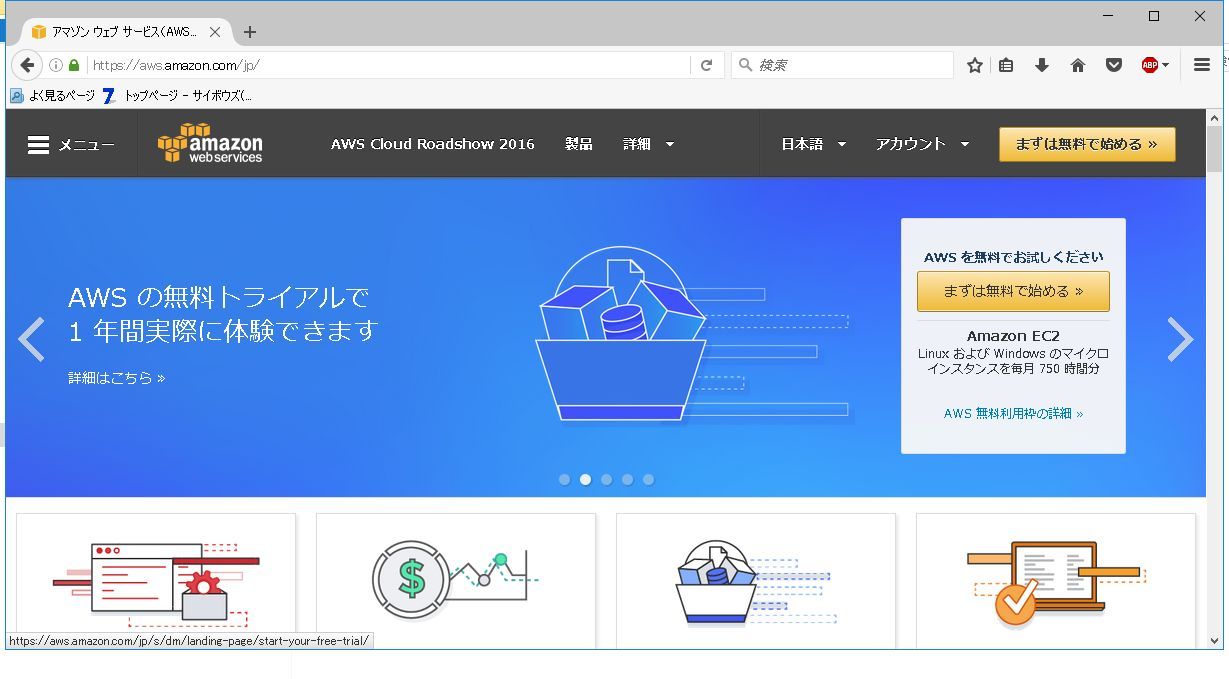The width and height of the screenshot is (1229, 679).
Task: Click the address bar URL field
Action: [x=388, y=65]
